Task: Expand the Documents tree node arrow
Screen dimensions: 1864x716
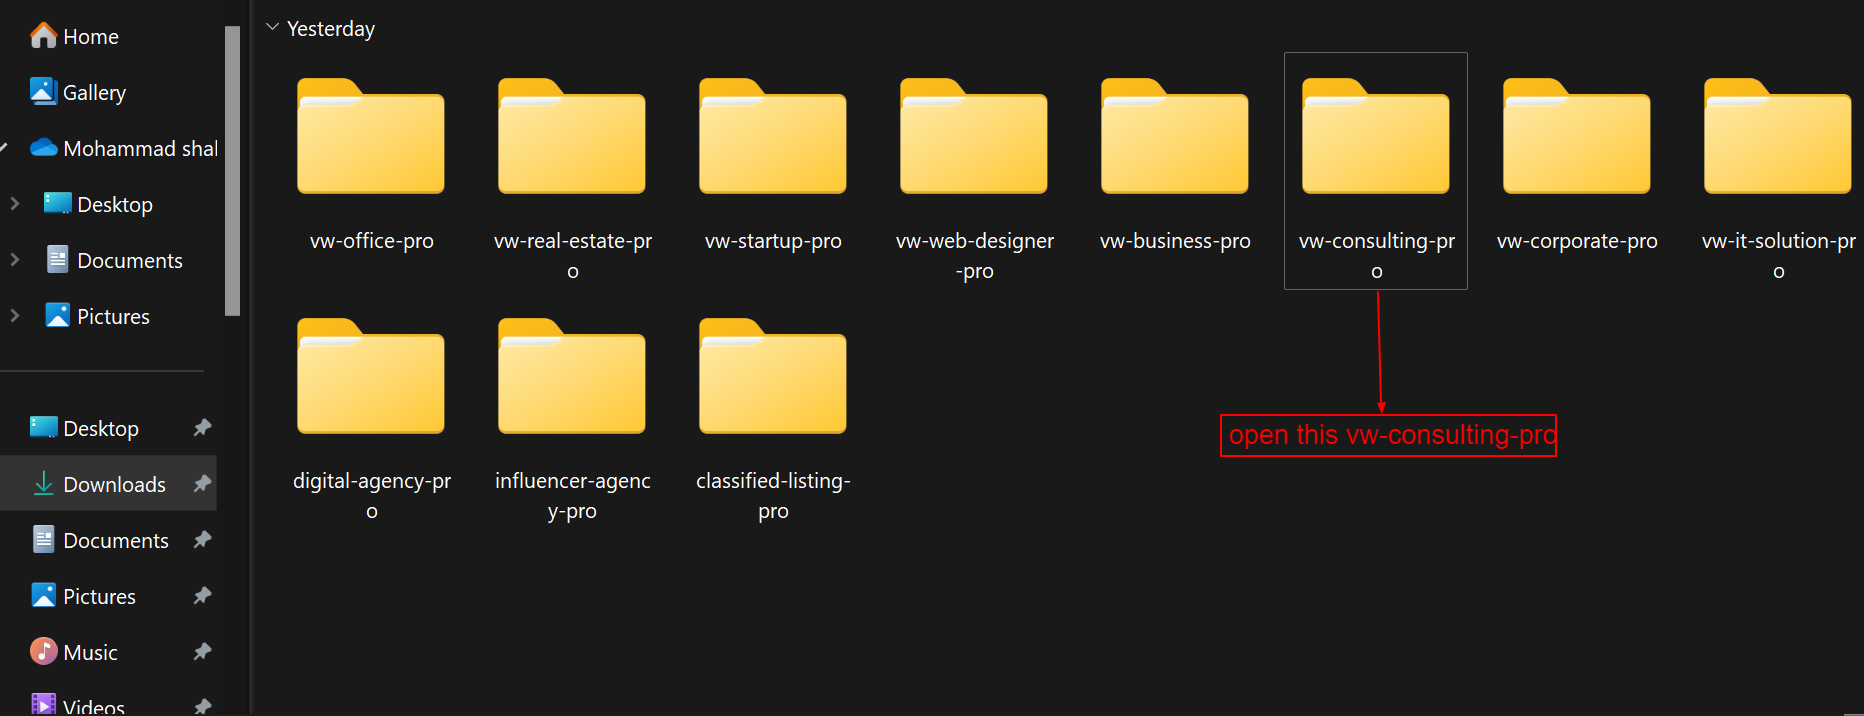Action: (x=15, y=260)
